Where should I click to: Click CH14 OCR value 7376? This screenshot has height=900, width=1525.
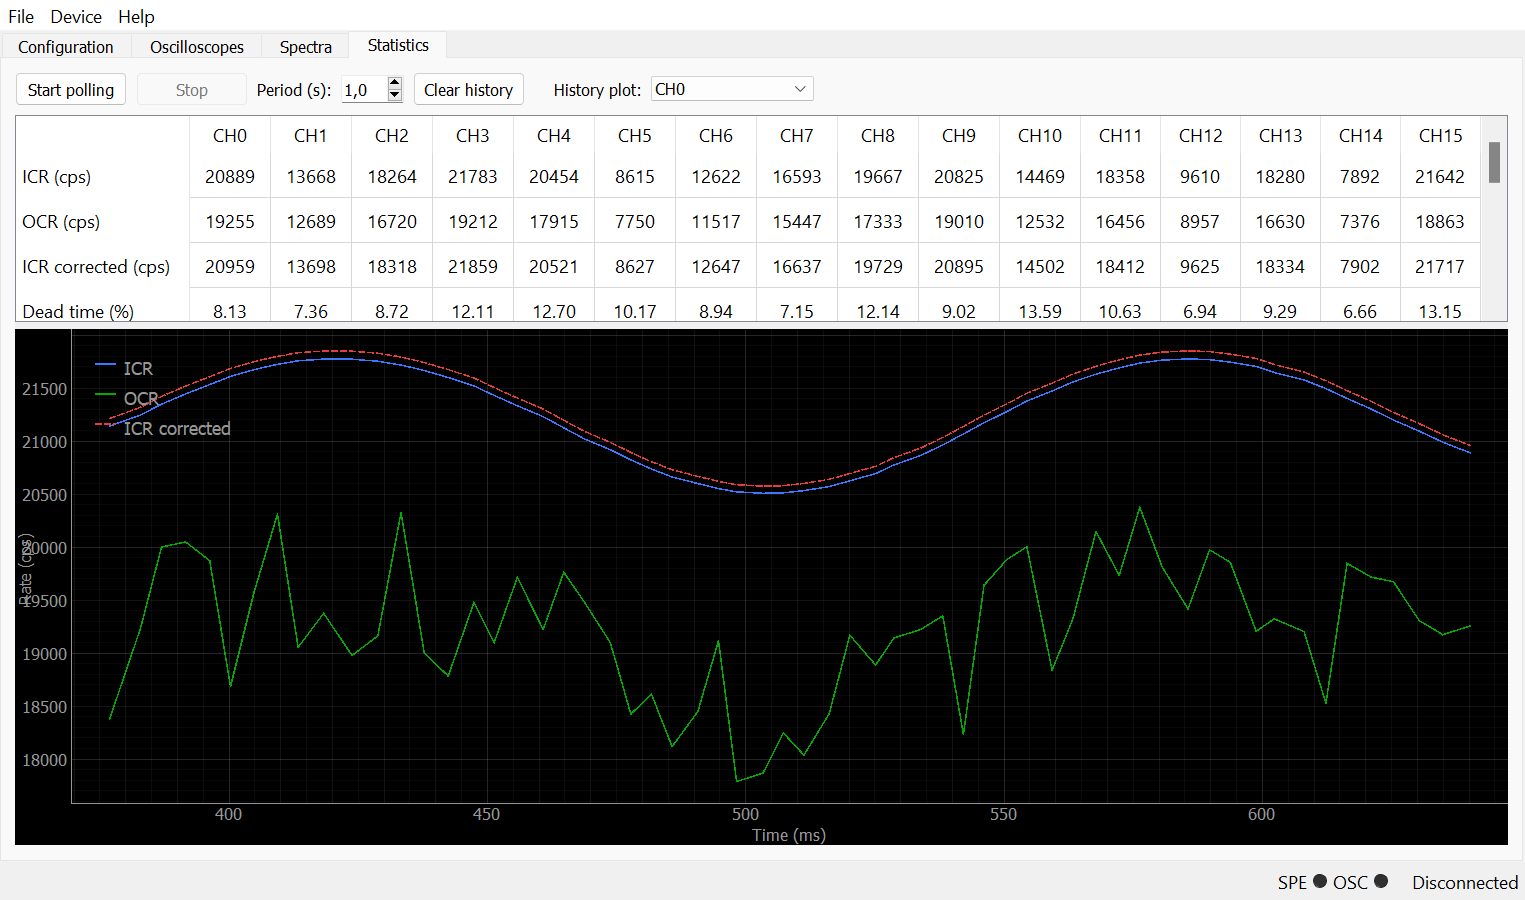(x=1360, y=221)
